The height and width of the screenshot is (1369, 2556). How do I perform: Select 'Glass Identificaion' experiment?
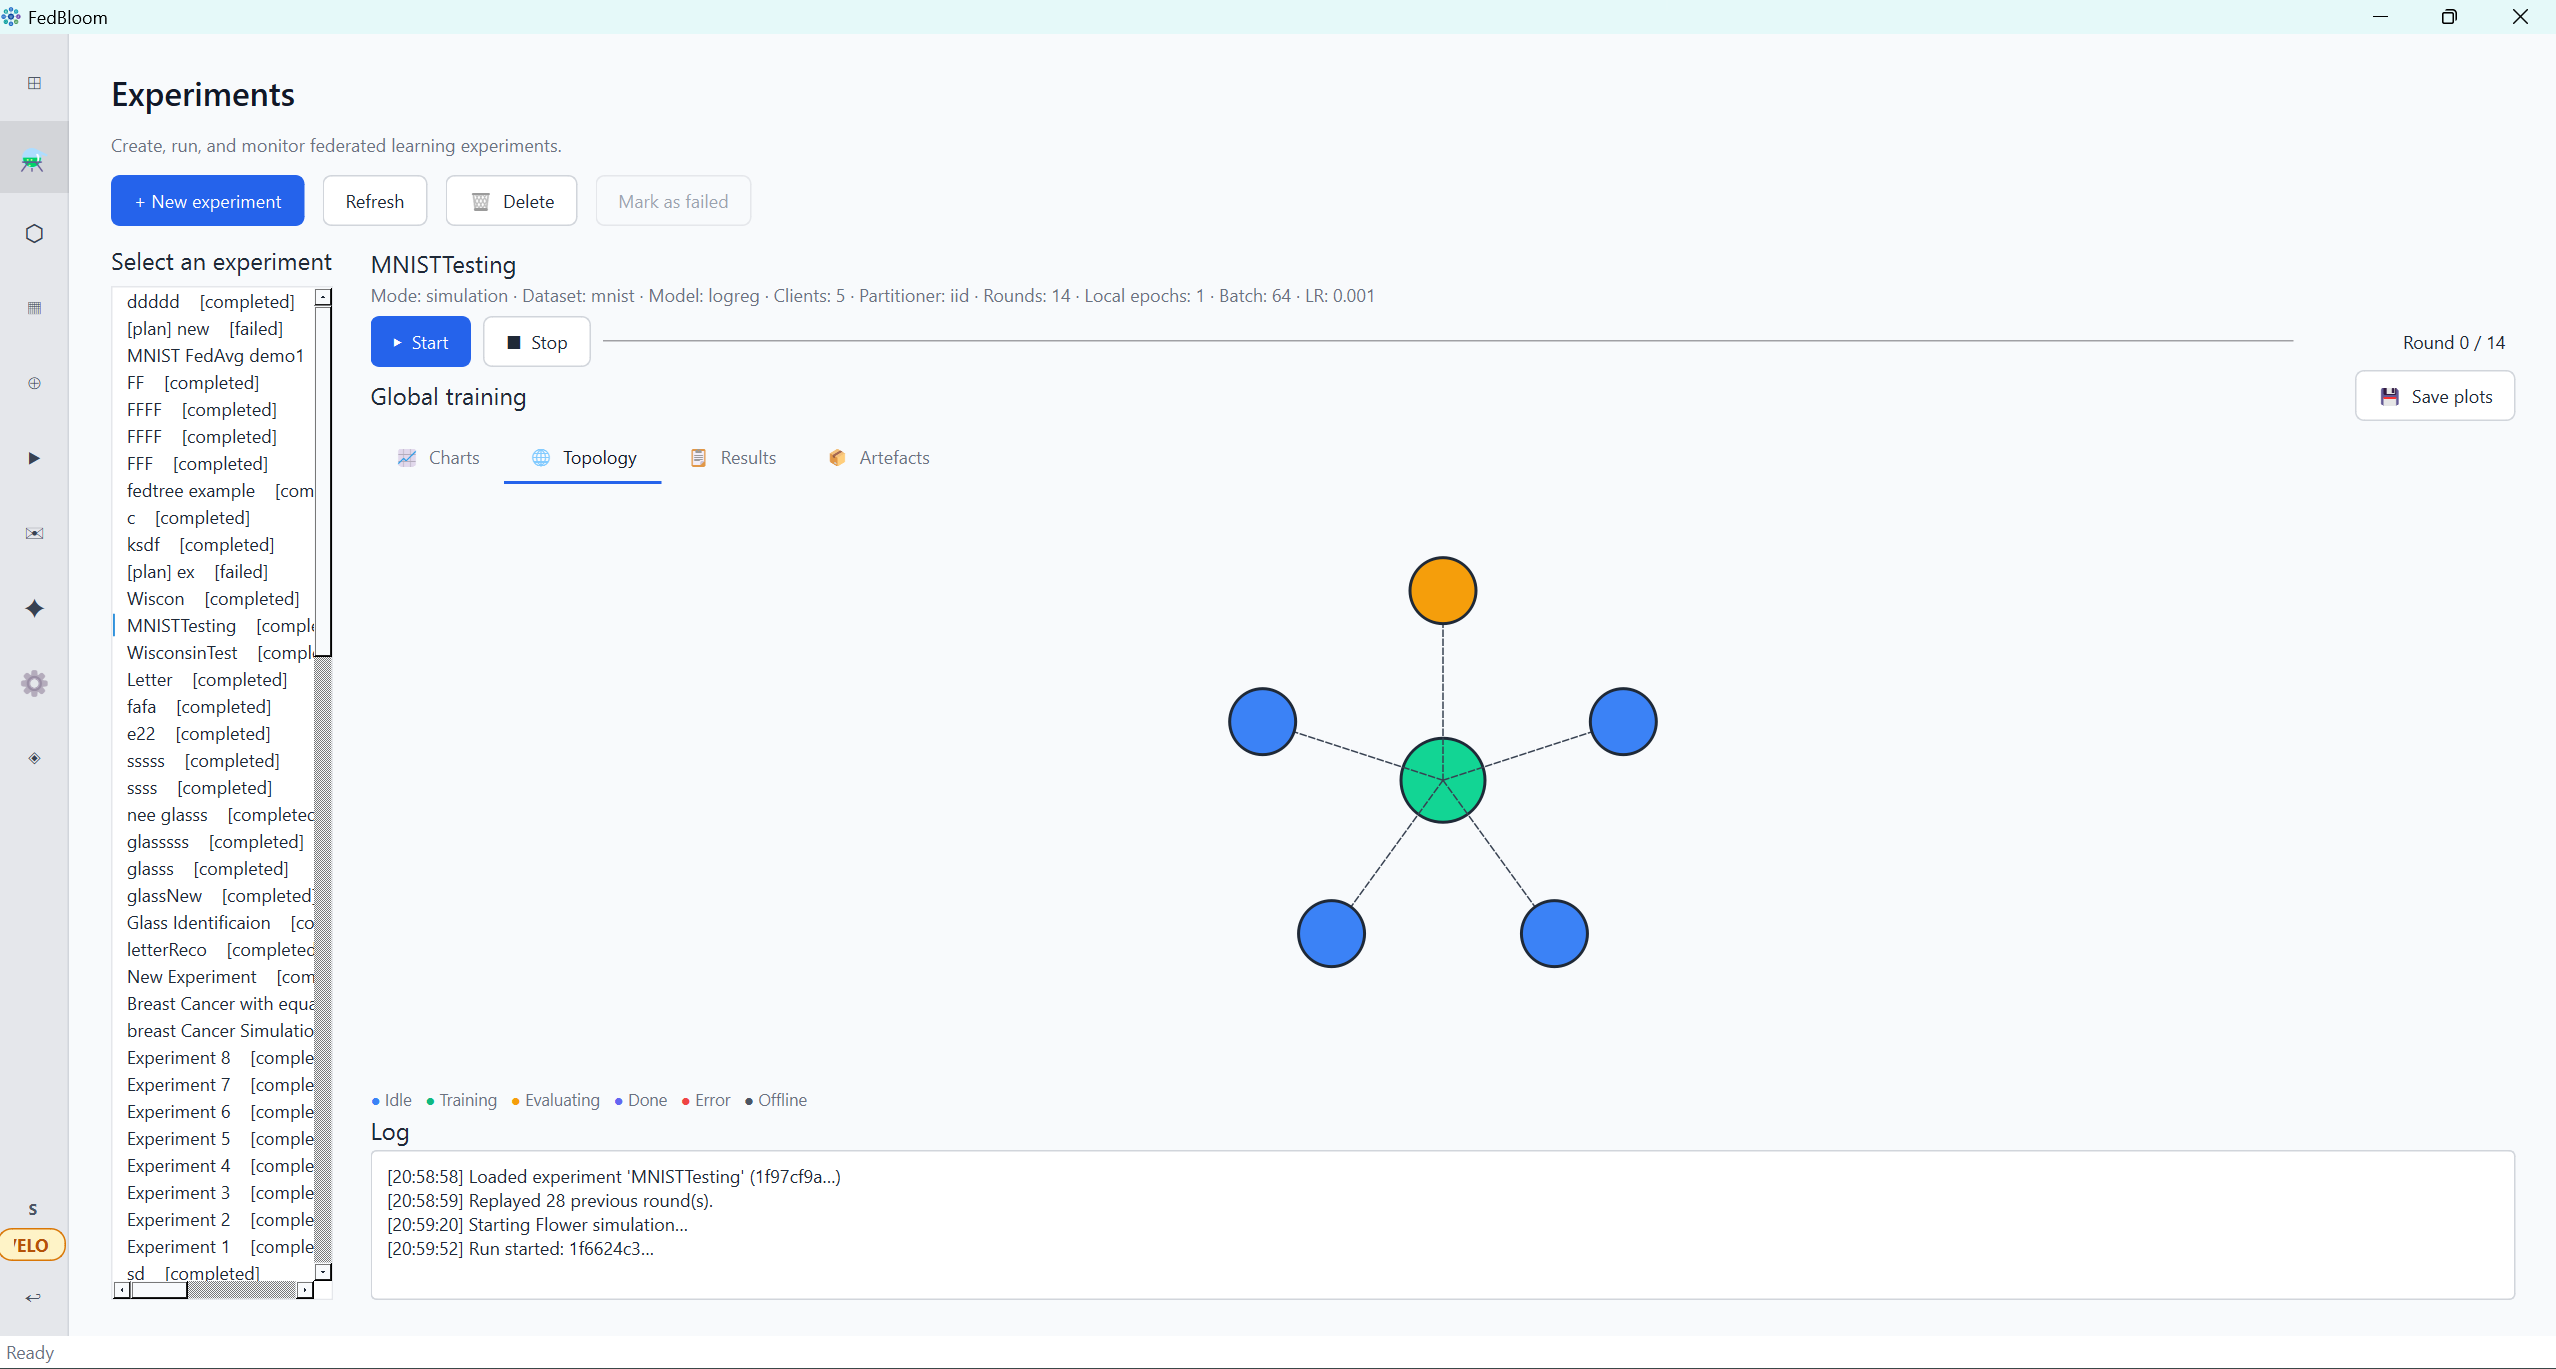pos(214,922)
